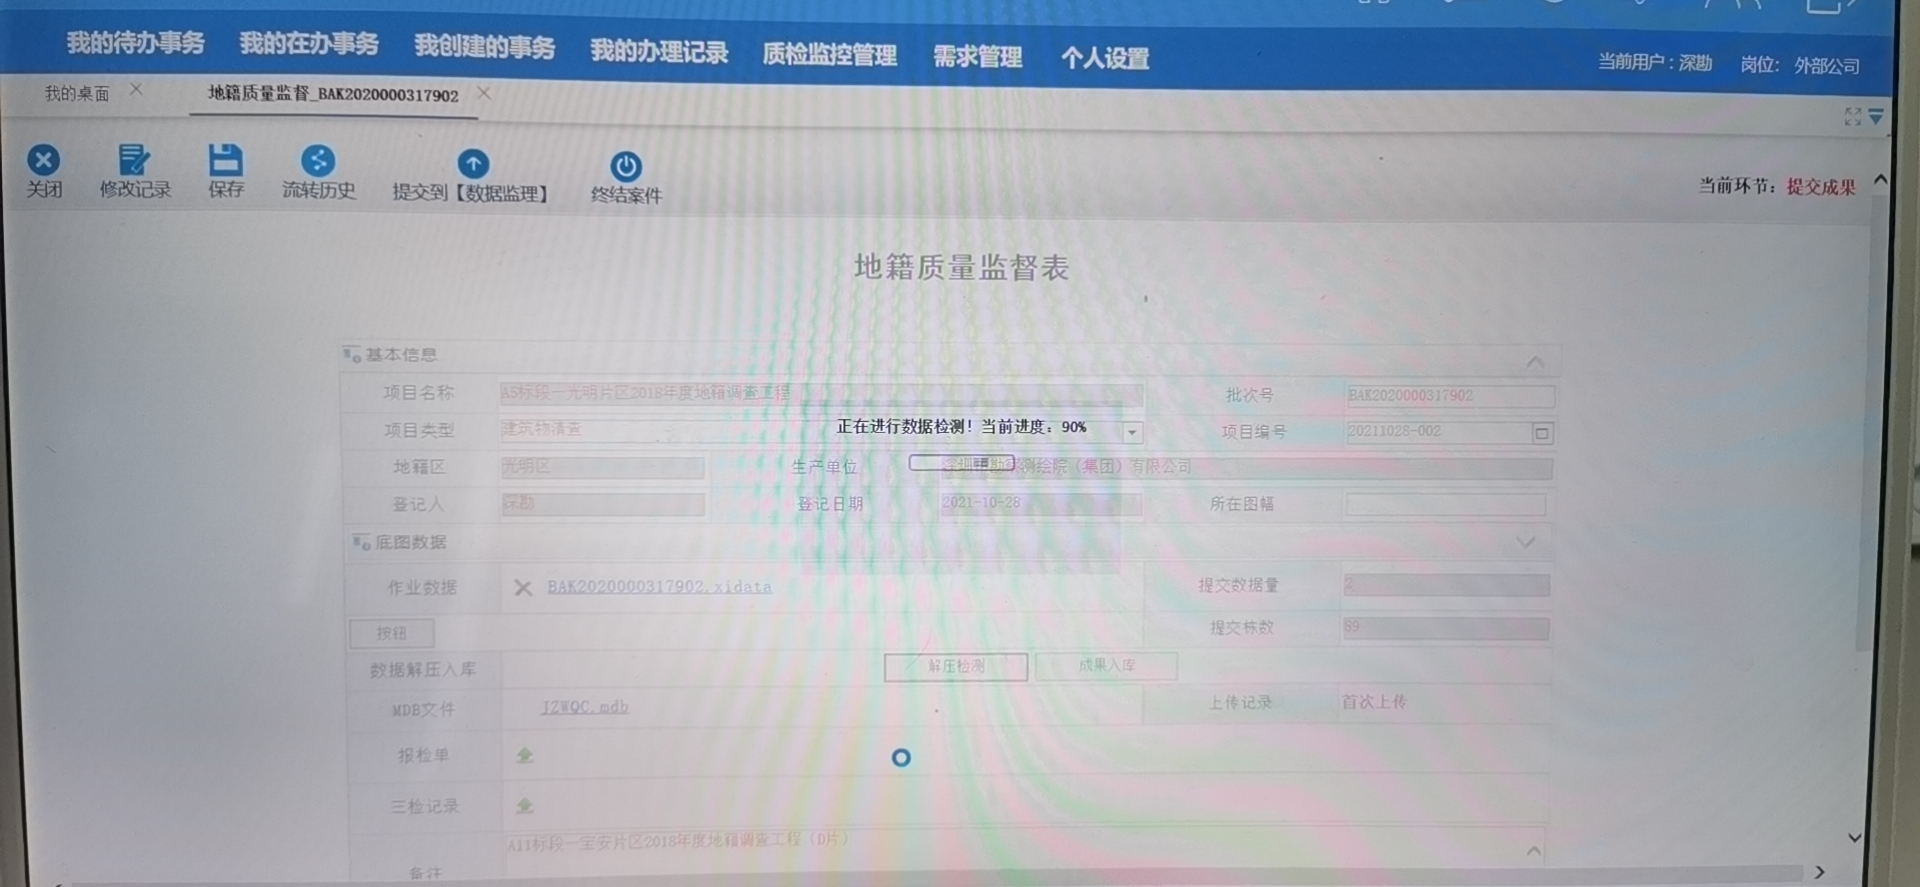Click the fullscreen expand icon at top right
The width and height of the screenshot is (1920, 887).
[1852, 117]
